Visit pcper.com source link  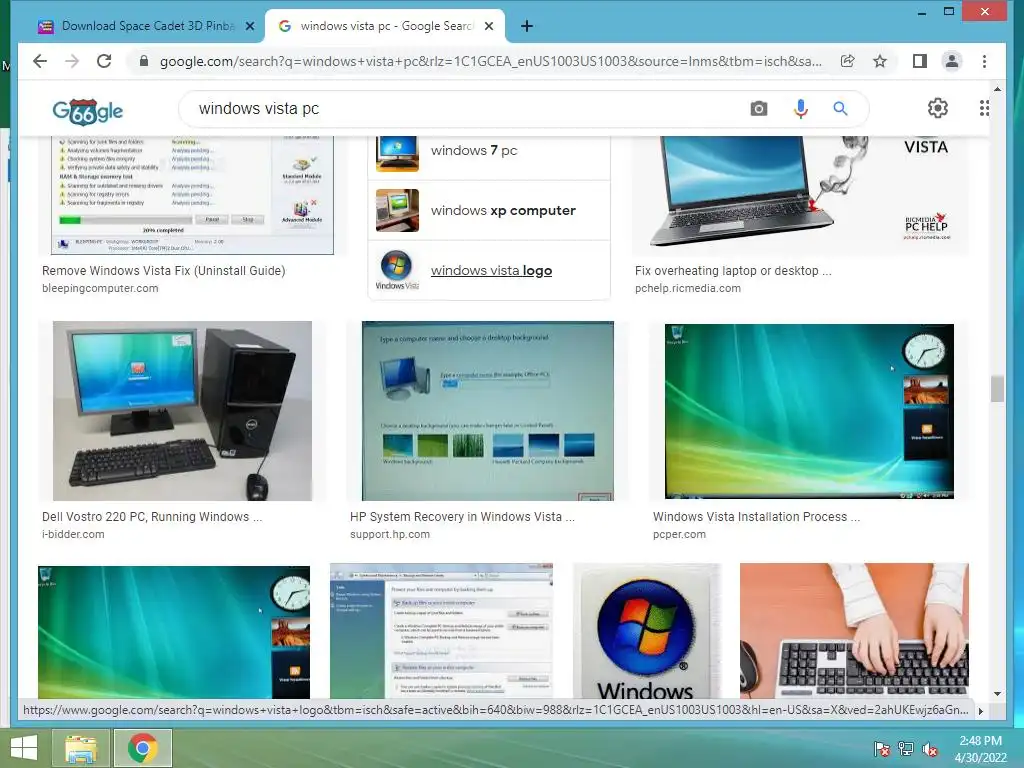point(679,534)
